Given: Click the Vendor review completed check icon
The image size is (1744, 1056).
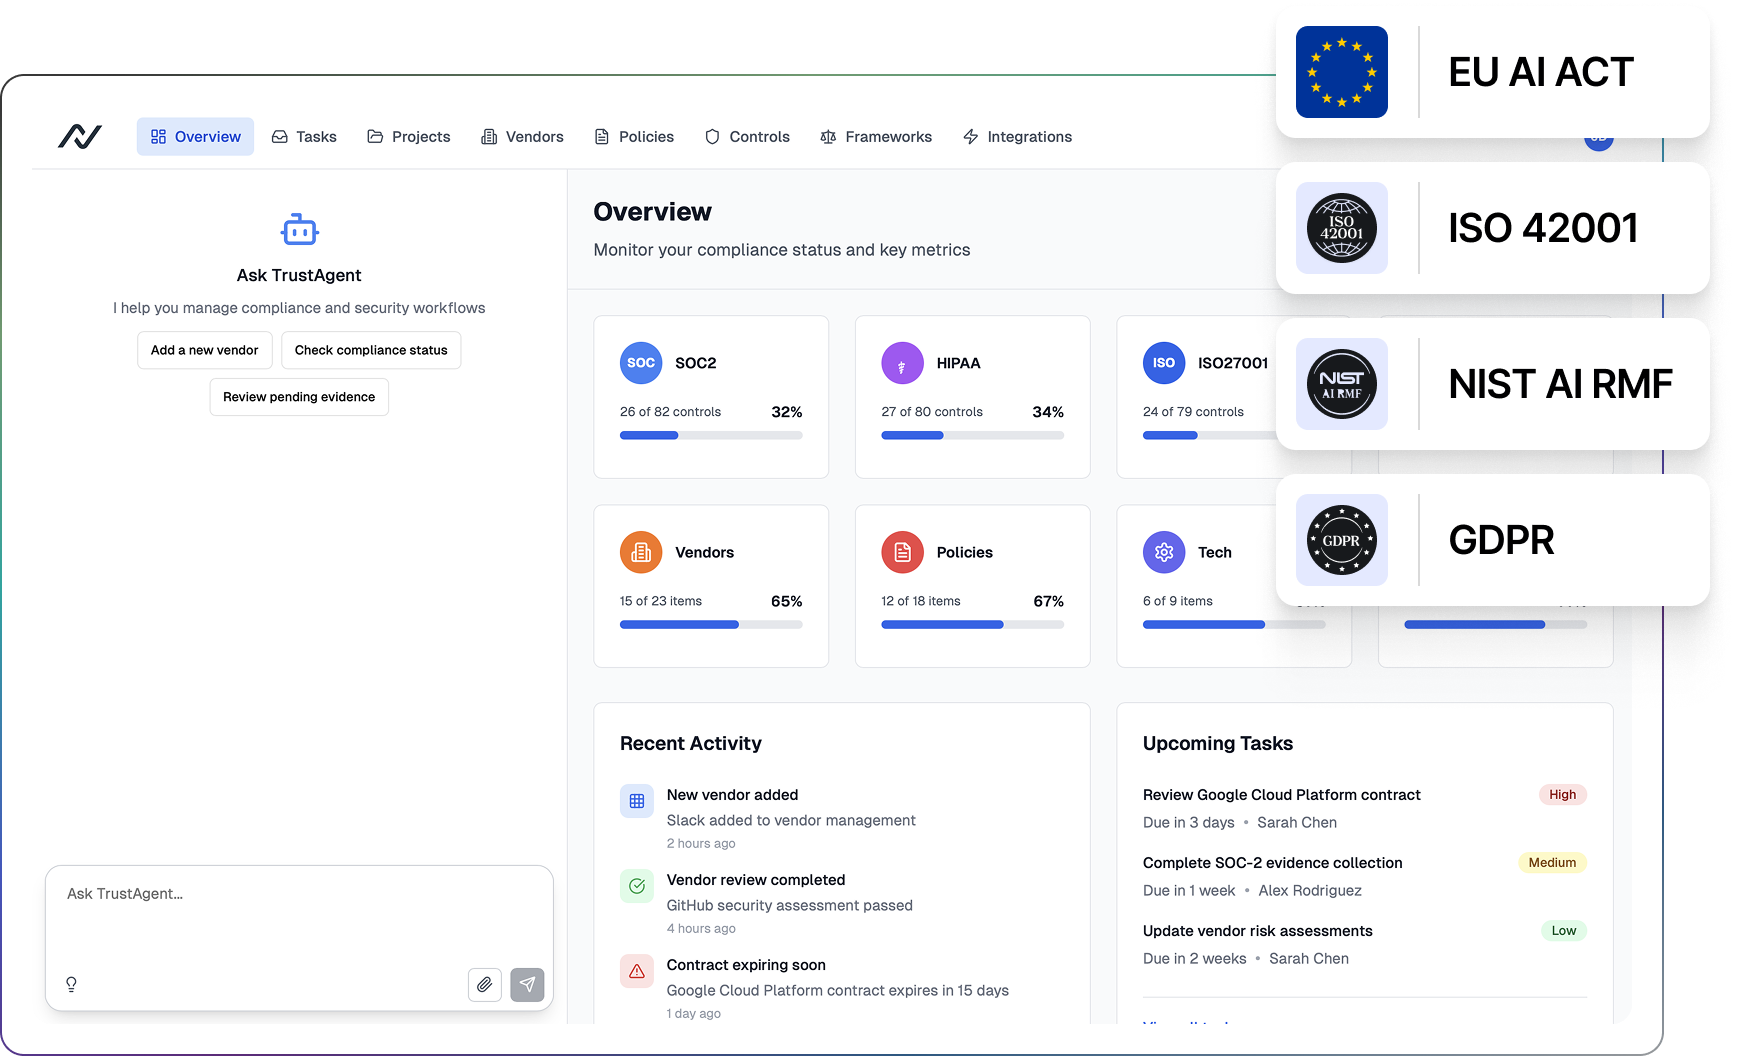Looking at the screenshot, I should [x=637, y=886].
